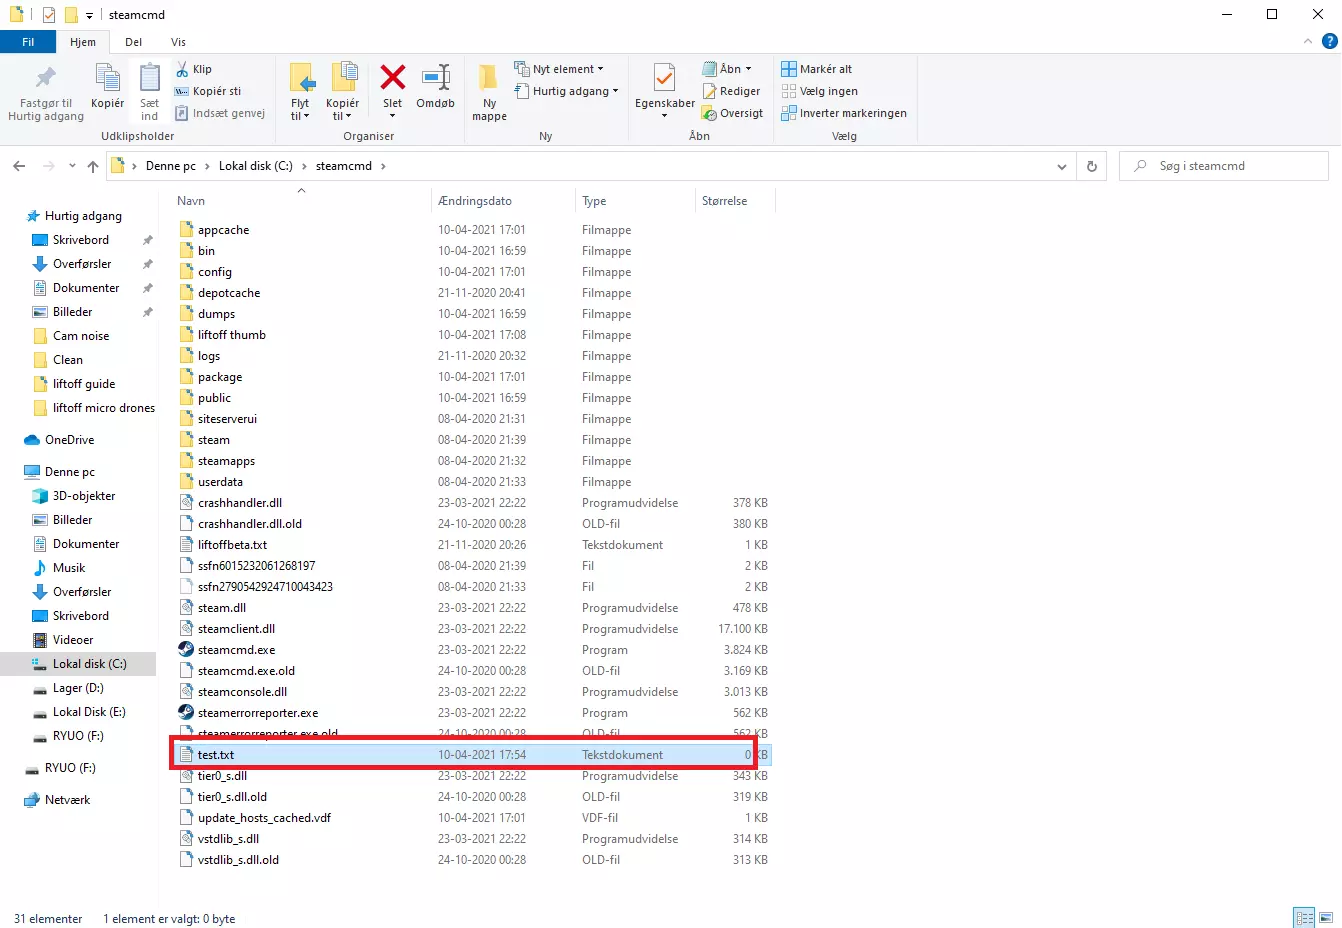This screenshot has height=928, width=1342.
Task: Select the test.txt file
Action: pyautogui.click(x=216, y=755)
